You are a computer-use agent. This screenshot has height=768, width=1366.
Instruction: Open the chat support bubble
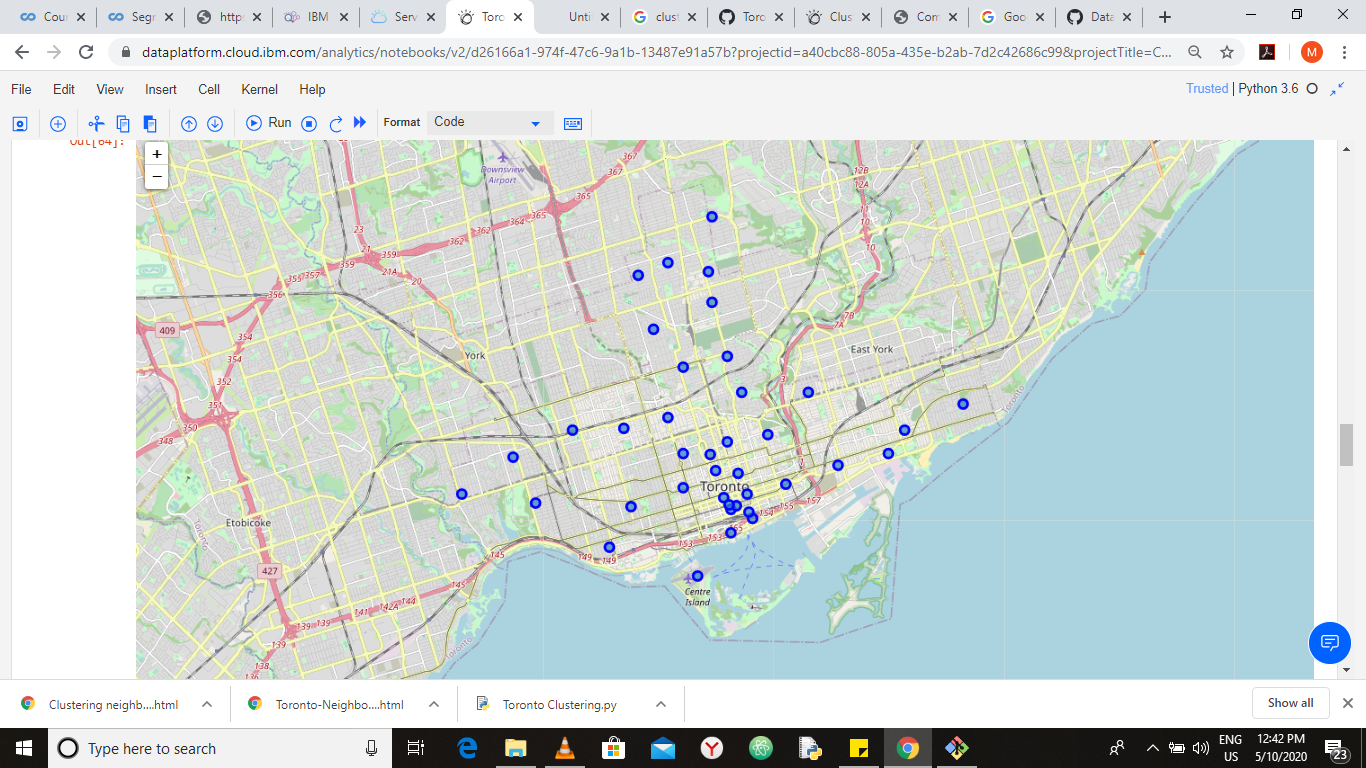pyautogui.click(x=1329, y=643)
